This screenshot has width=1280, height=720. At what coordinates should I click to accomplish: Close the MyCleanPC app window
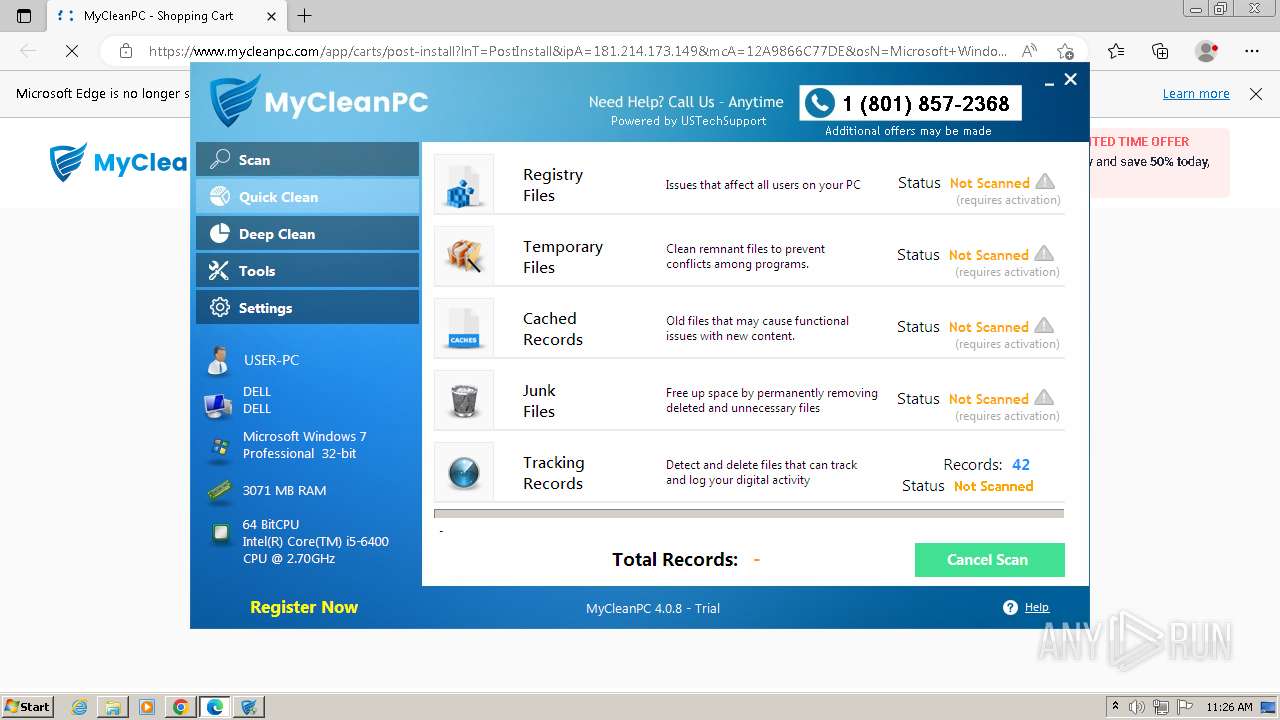[1070, 80]
